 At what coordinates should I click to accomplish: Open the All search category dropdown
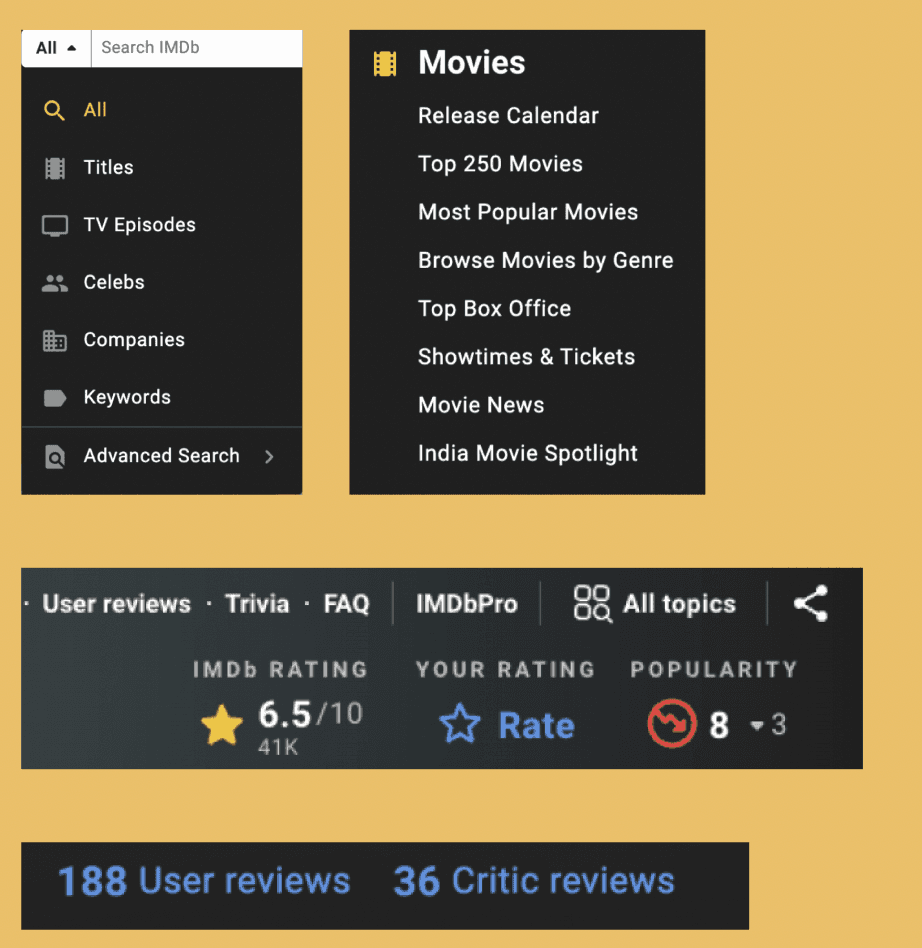coord(56,48)
